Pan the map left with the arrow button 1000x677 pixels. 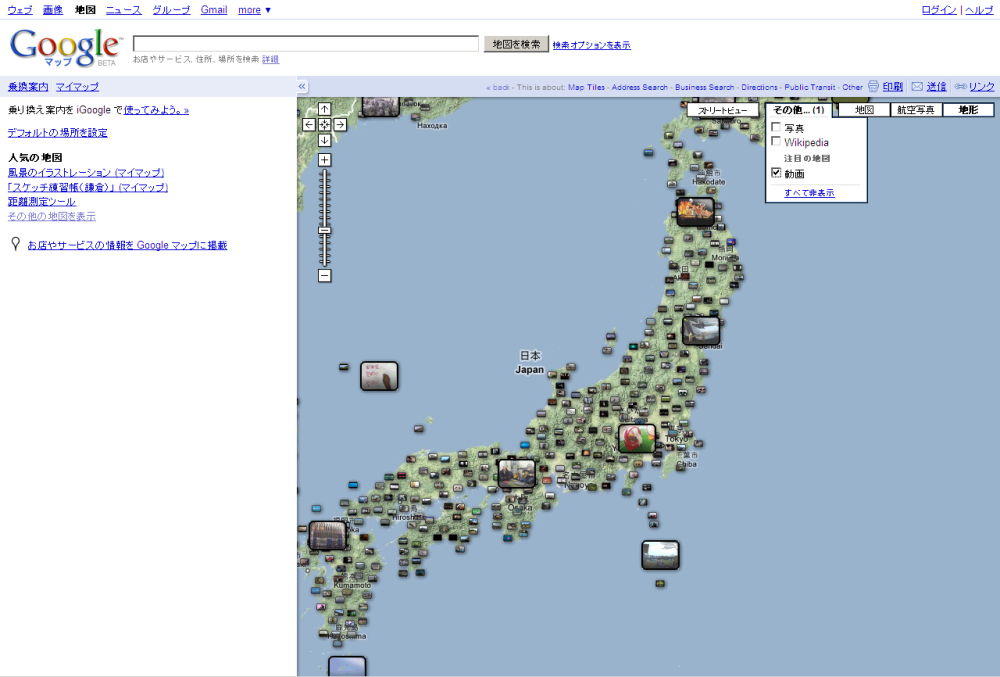tap(309, 125)
